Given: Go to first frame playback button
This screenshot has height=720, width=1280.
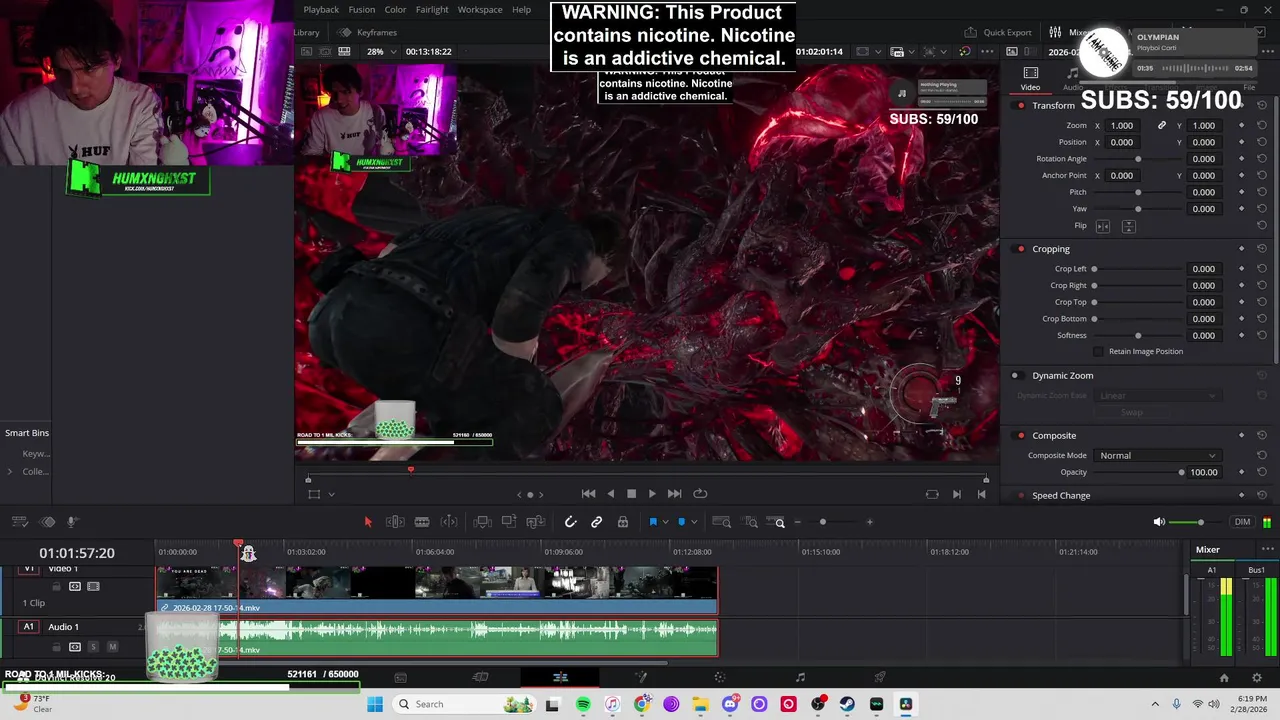Looking at the screenshot, I should [588, 494].
